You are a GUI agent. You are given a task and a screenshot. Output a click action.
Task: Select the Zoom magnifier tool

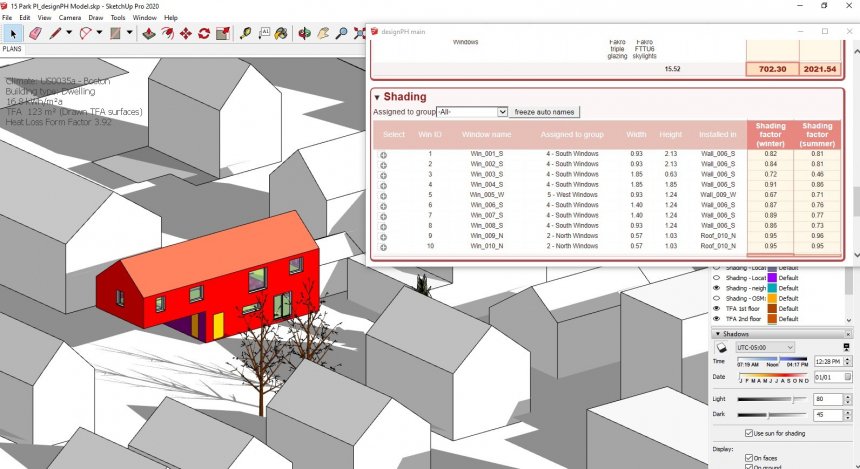[x=341, y=34]
